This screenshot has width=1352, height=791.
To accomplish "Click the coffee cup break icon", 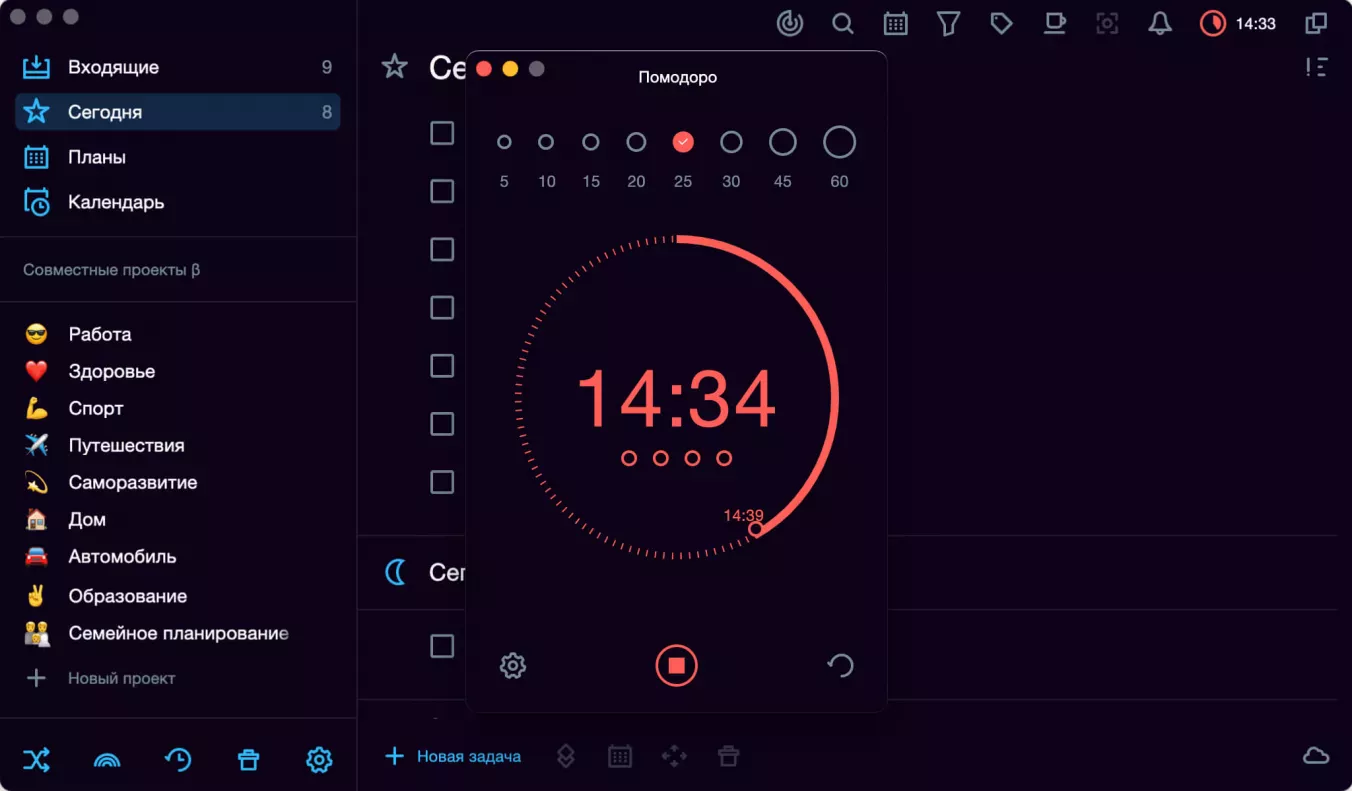I will tap(1054, 23).
